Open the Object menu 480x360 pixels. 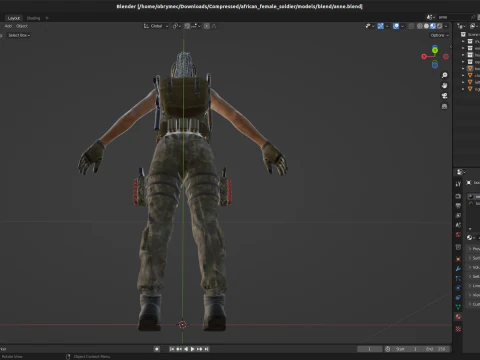[22, 26]
